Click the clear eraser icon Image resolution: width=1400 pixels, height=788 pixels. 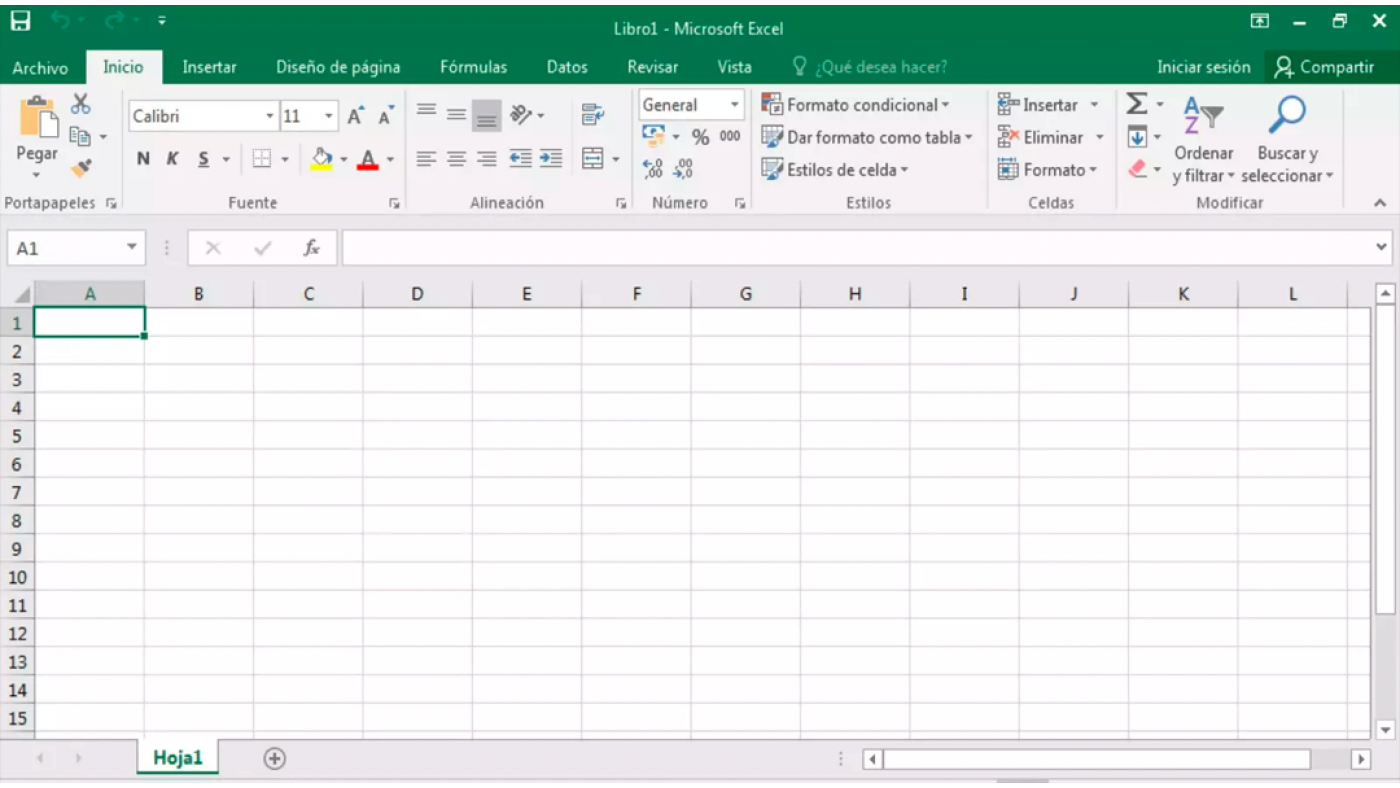pos(1138,169)
